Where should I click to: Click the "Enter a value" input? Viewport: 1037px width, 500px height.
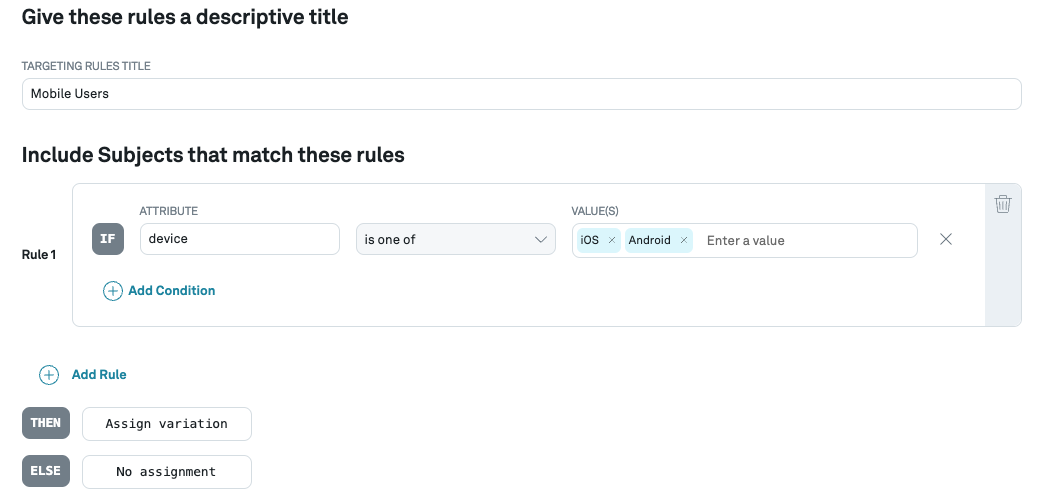[x=800, y=240]
